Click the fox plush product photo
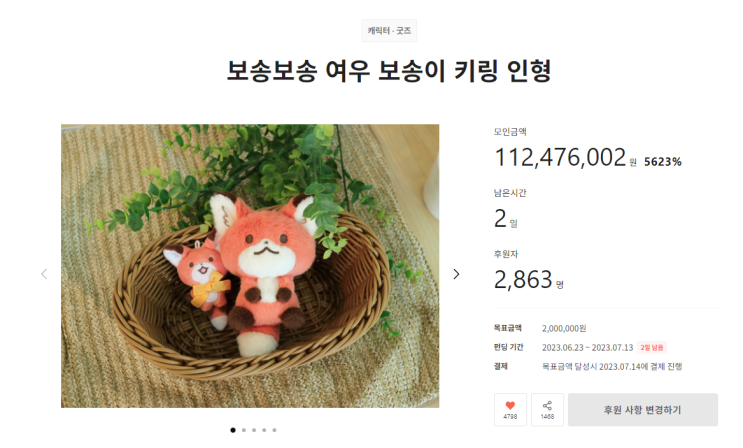The height and width of the screenshot is (448, 743). point(250,266)
